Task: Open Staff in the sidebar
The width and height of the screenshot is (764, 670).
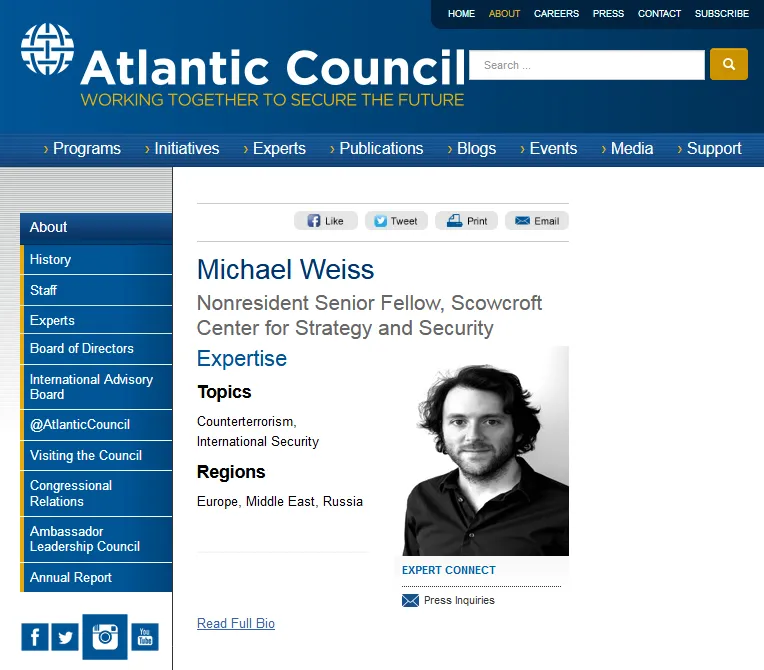Action: pos(96,290)
